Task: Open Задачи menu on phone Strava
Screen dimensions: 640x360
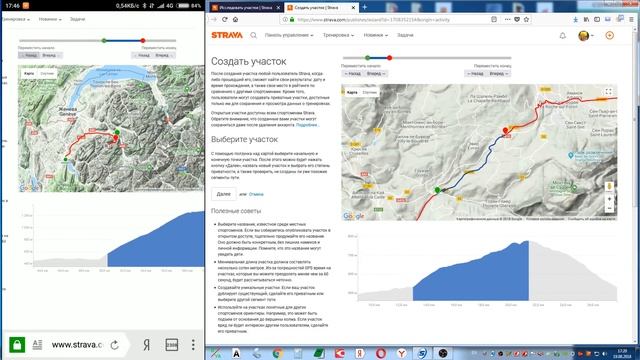Action: pyautogui.click(x=77, y=19)
